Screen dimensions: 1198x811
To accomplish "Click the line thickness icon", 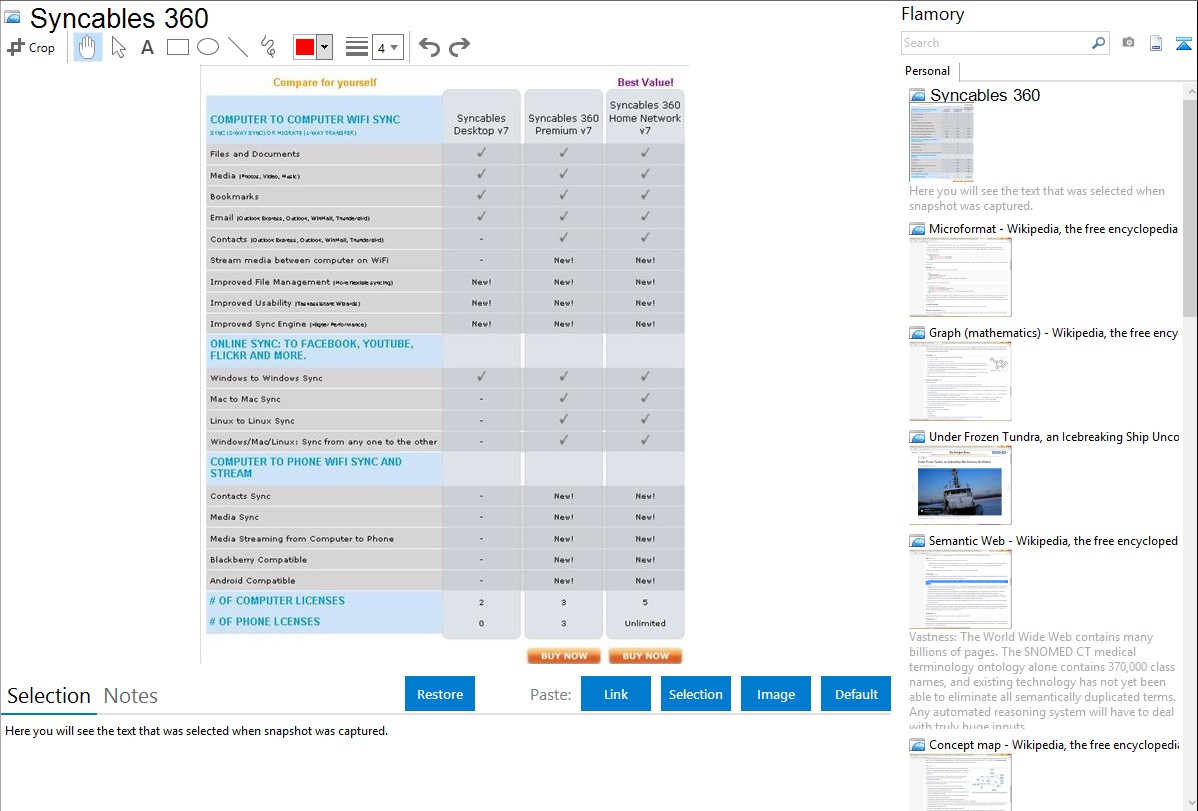I will pyautogui.click(x=357, y=47).
